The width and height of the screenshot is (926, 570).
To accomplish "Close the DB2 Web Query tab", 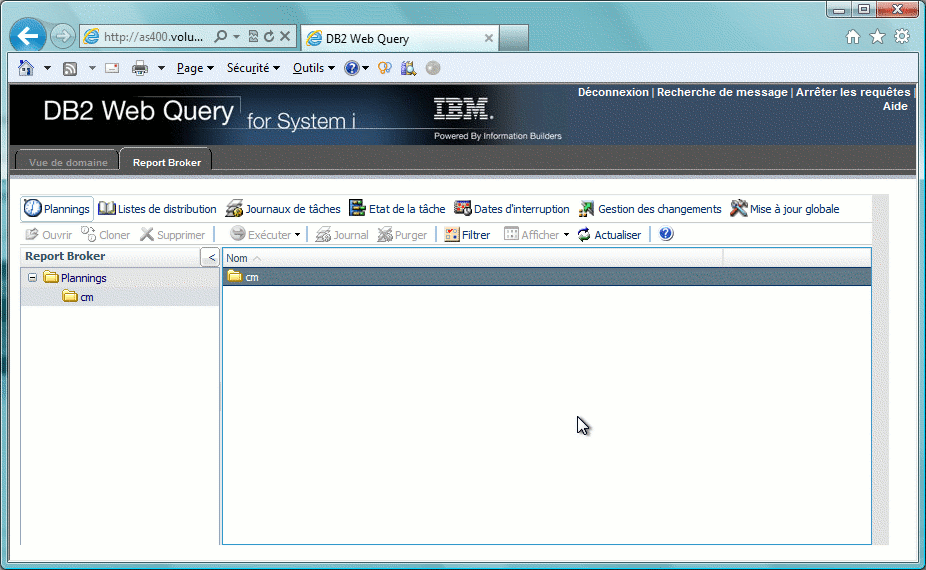I will click(488, 38).
